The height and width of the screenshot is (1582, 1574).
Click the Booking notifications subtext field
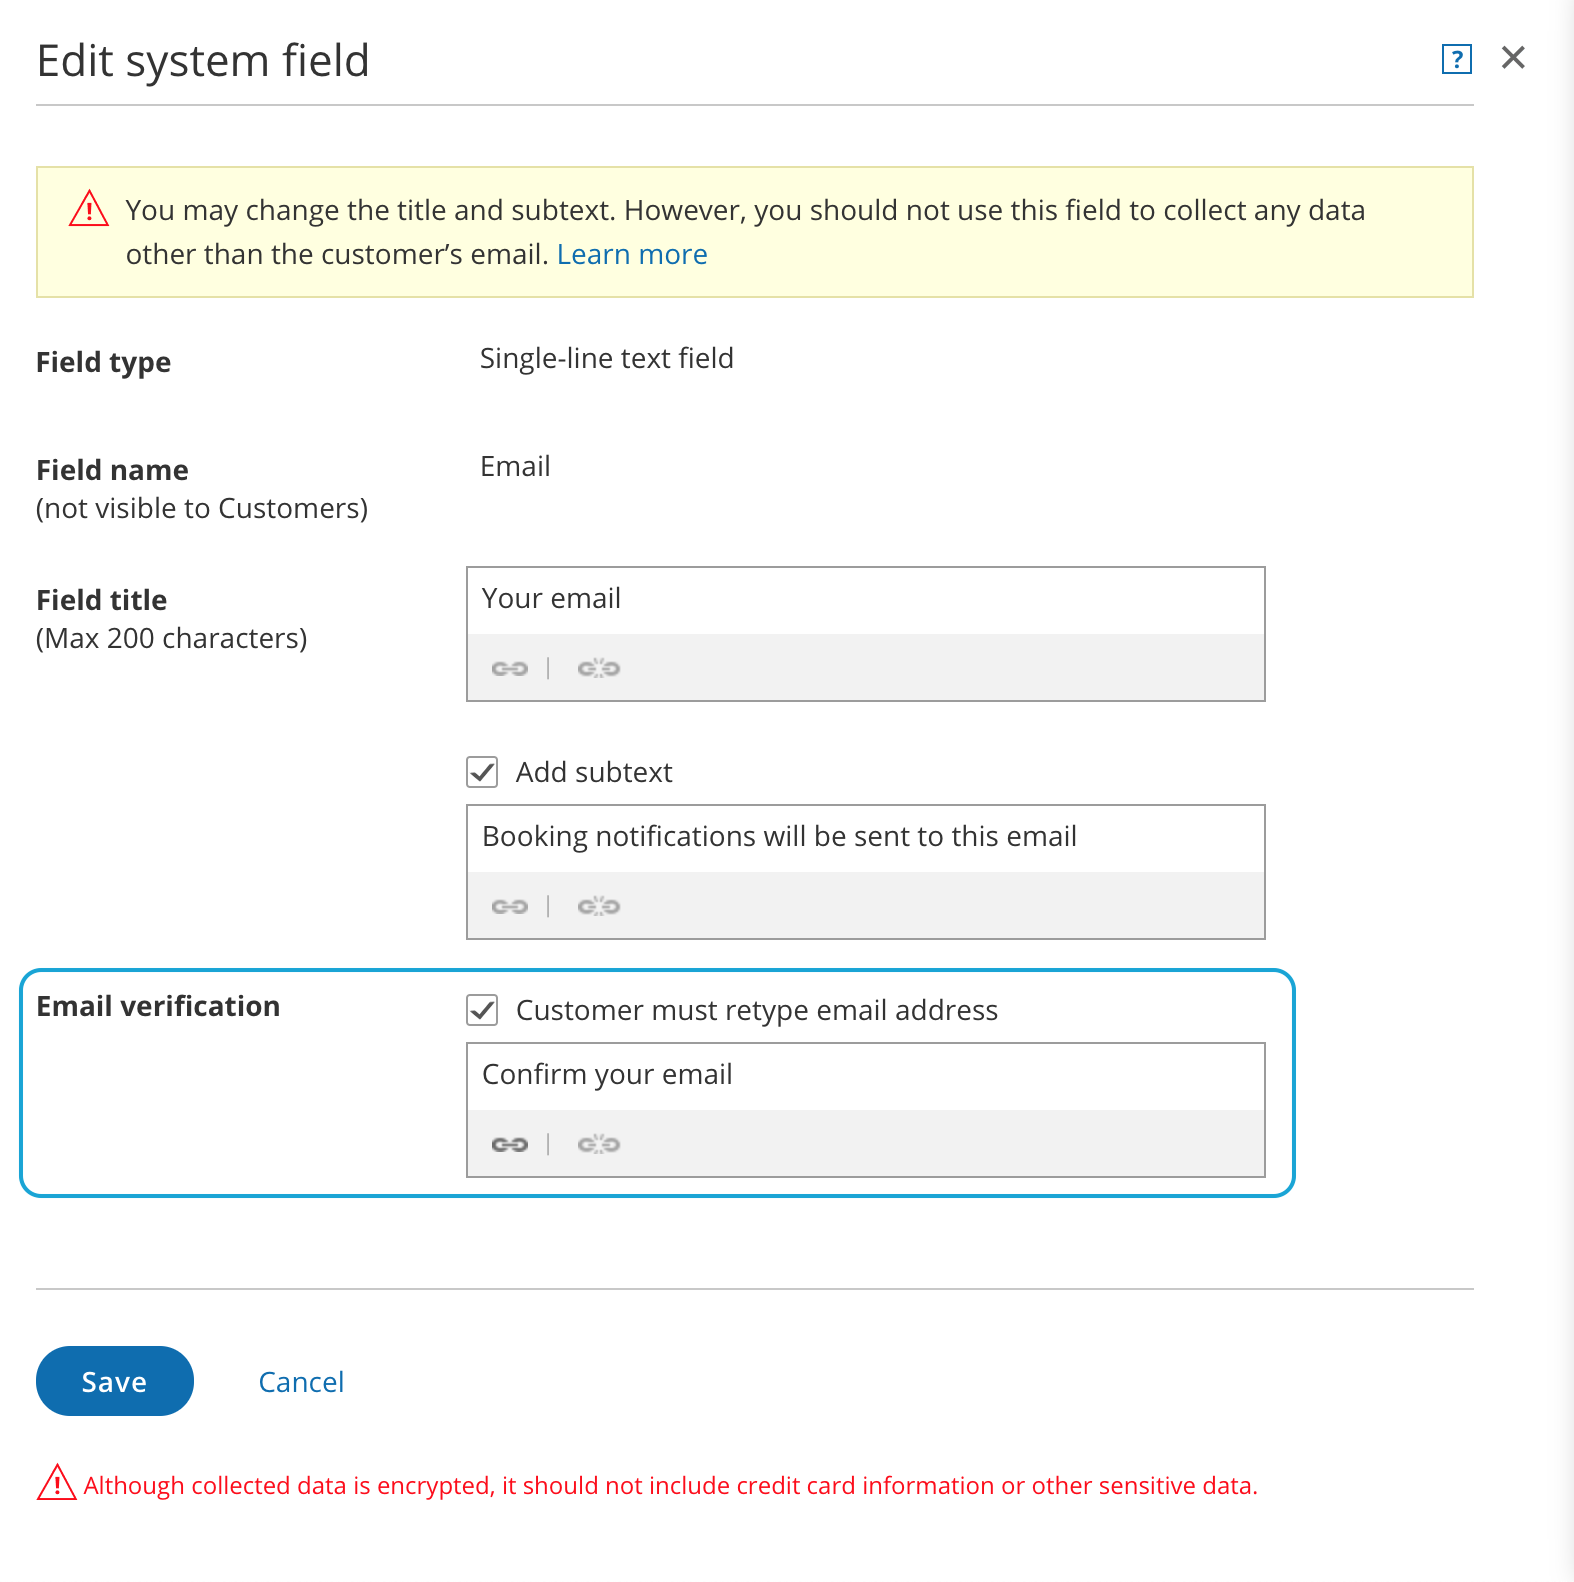point(865,838)
